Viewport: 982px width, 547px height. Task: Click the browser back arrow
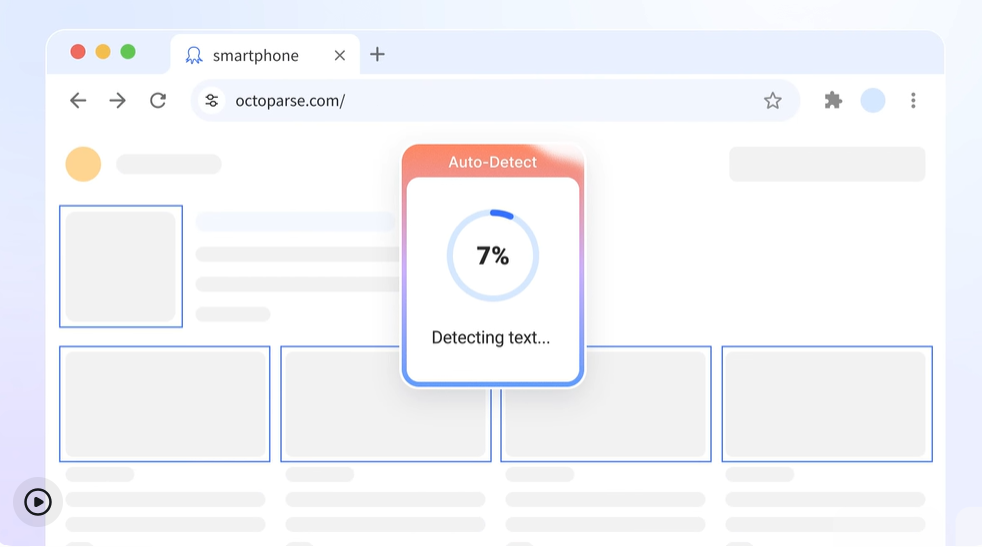point(78,100)
